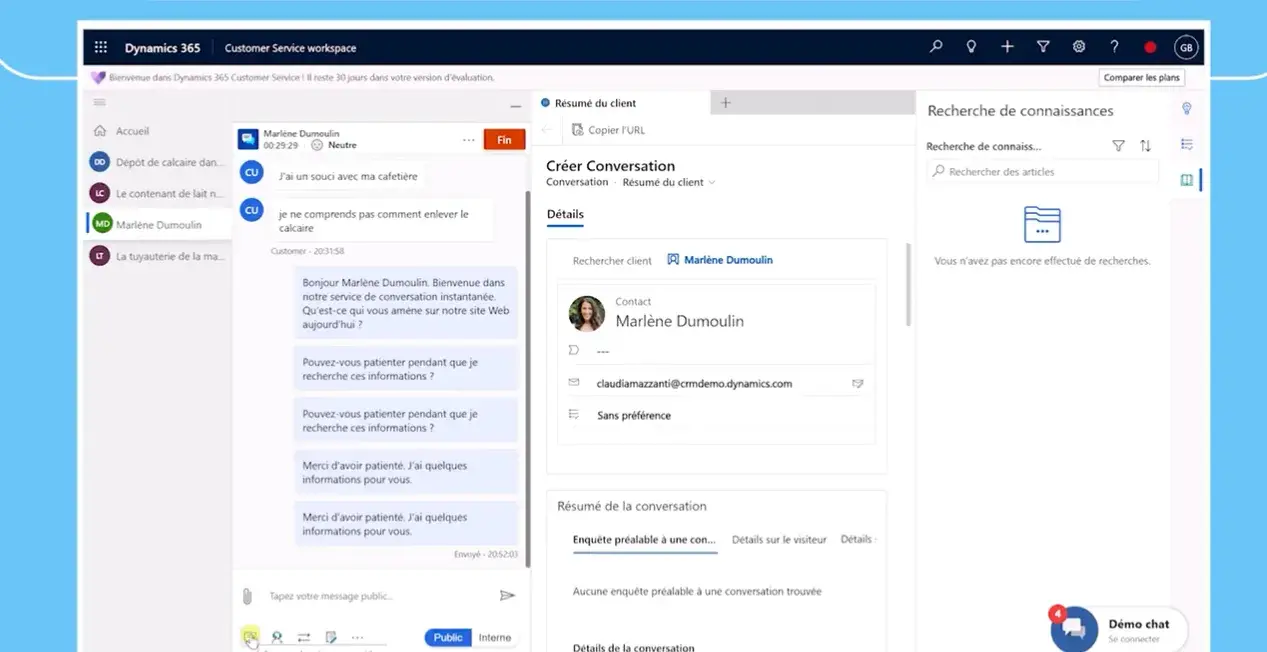Click the Customer Service workspace title
Screen dimensions: 1267x652
coord(290,48)
